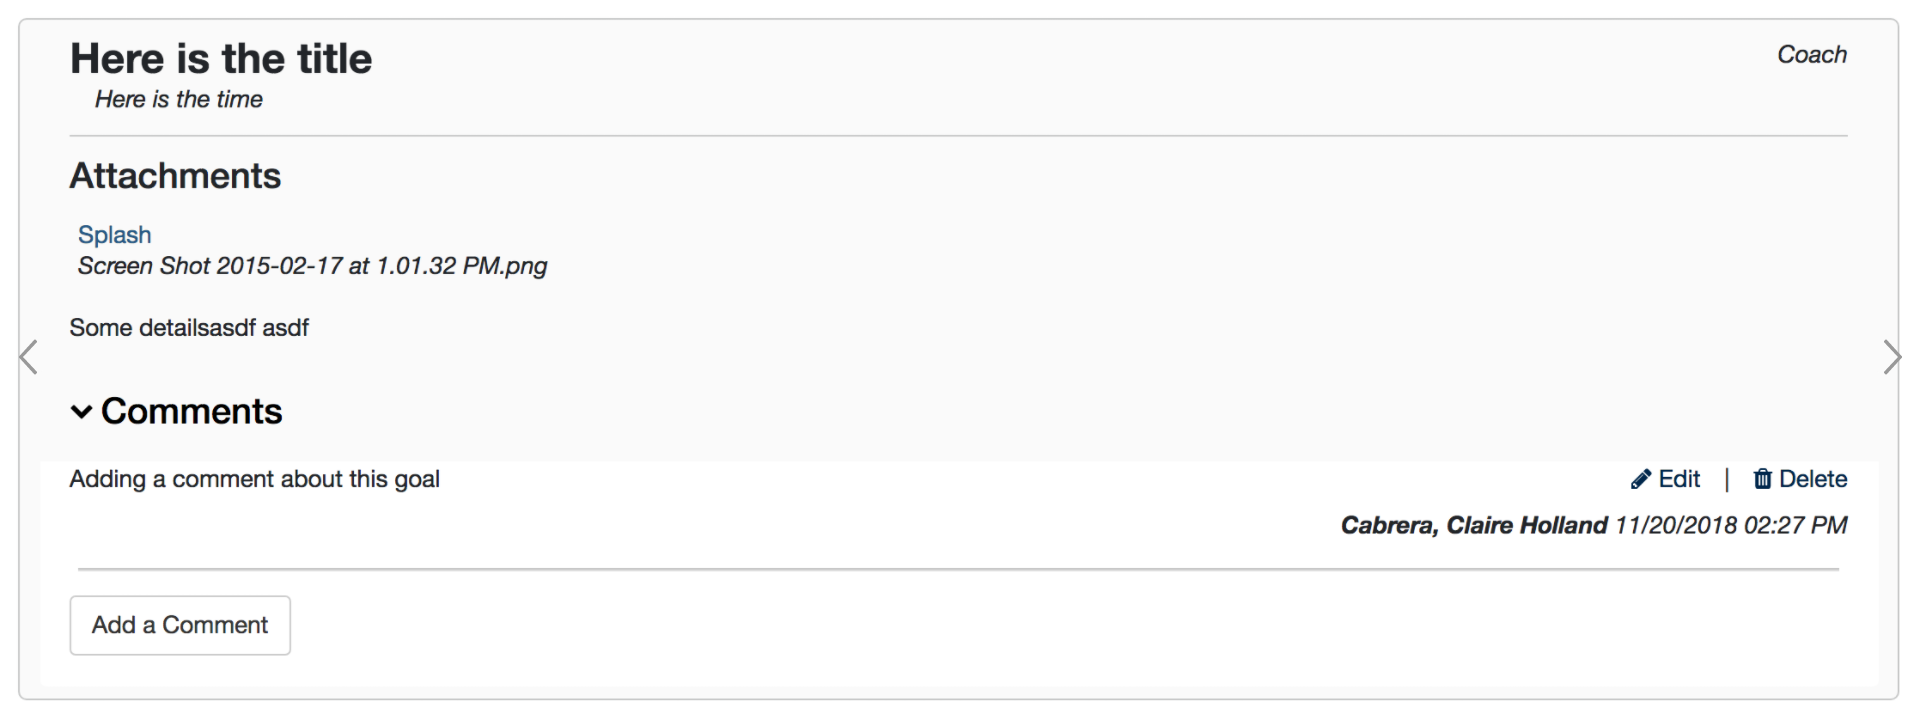Click the Screen Shot 2015-02-17 filename
The image size is (1920, 714).
313,266
